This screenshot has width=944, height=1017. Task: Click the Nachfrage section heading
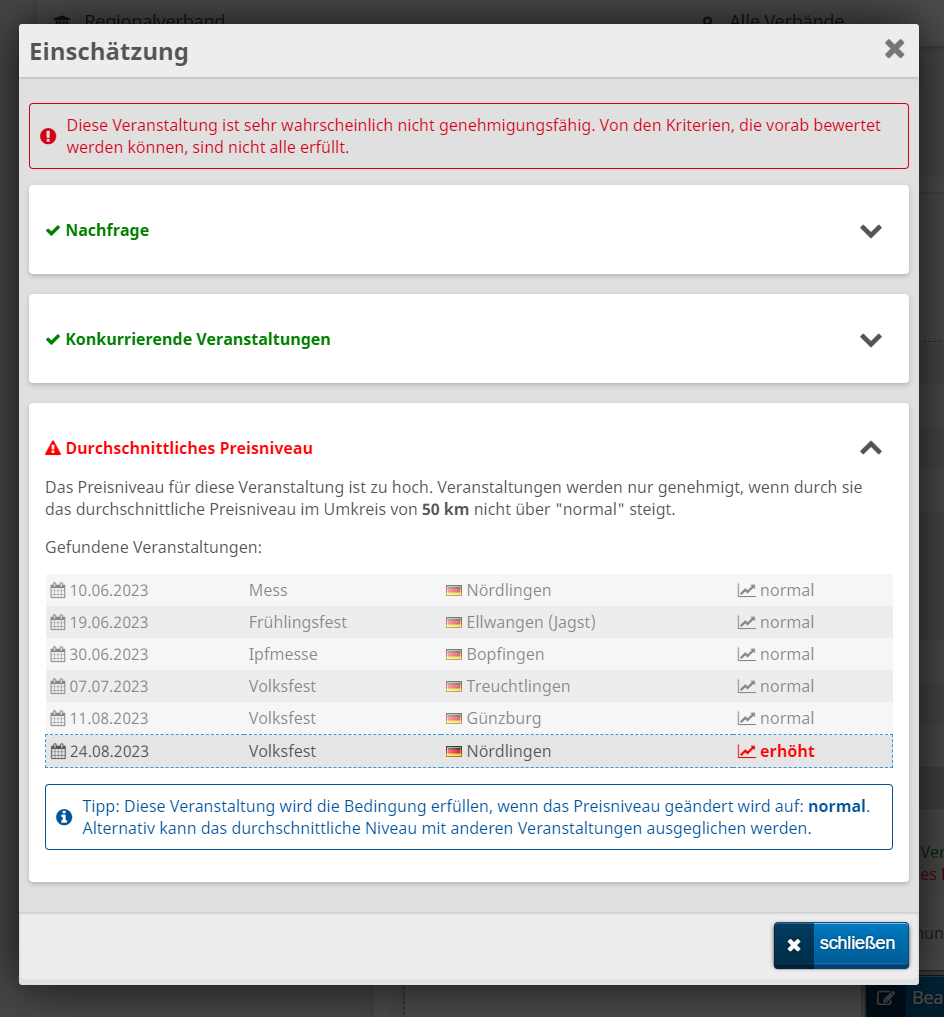tap(107, 231)
